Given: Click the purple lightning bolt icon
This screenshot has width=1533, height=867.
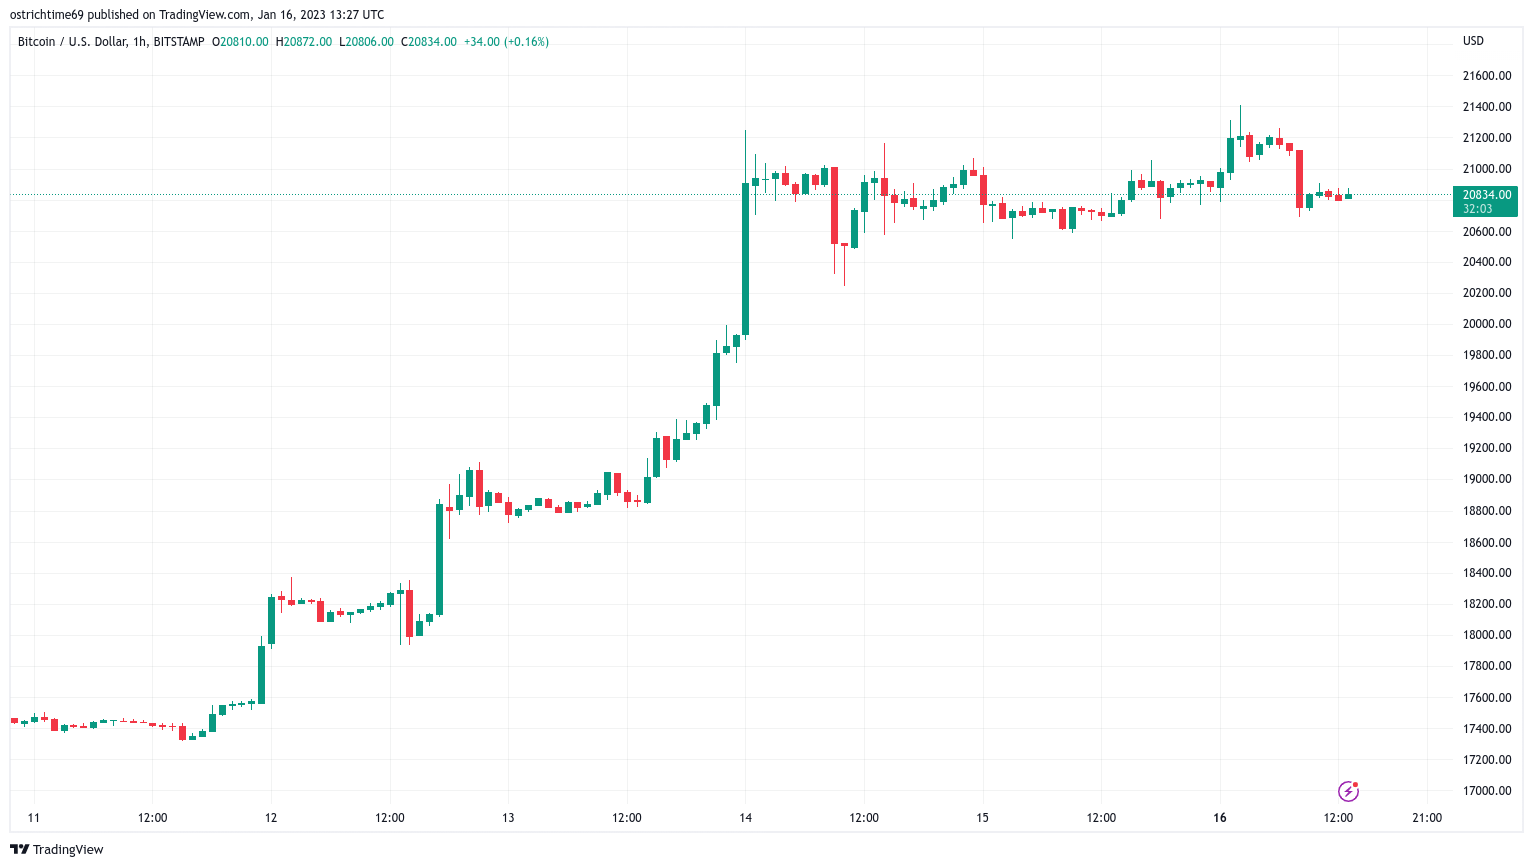Looking at the screenshot, I should pyautogui.click(x=1348, y=792).
